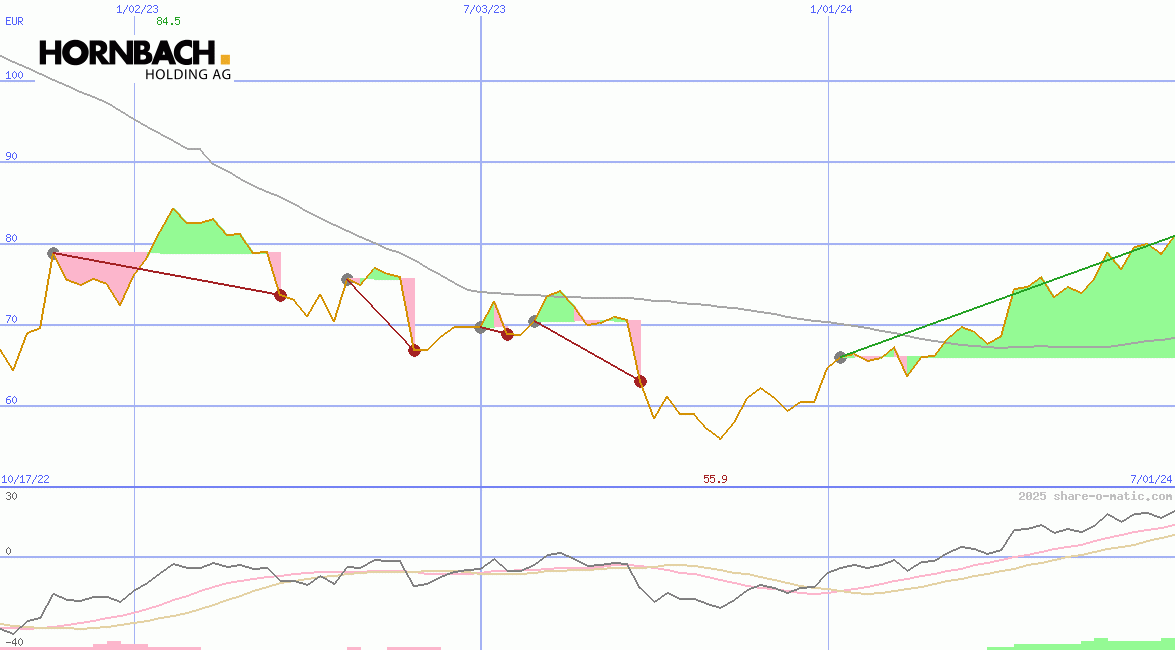Image resolution: width=1175 pixels, height=650 pixels.
Task: Click the 7/01/24 end date label
Action: click(1150, 479)
